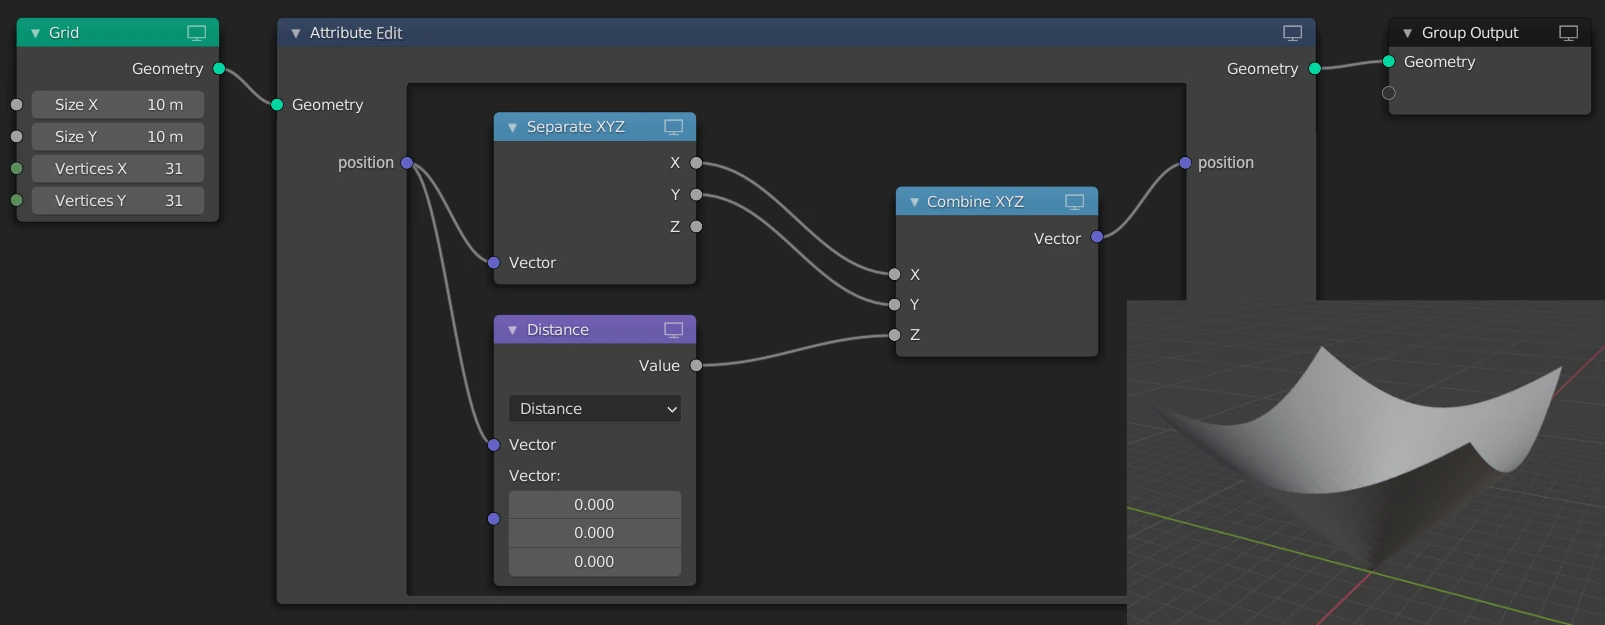Image resolution: width=1605 pixels, height=625 pixels.
Task: Click the Vertices Y field
Action: pyautogui.click(x=118, y=201)
